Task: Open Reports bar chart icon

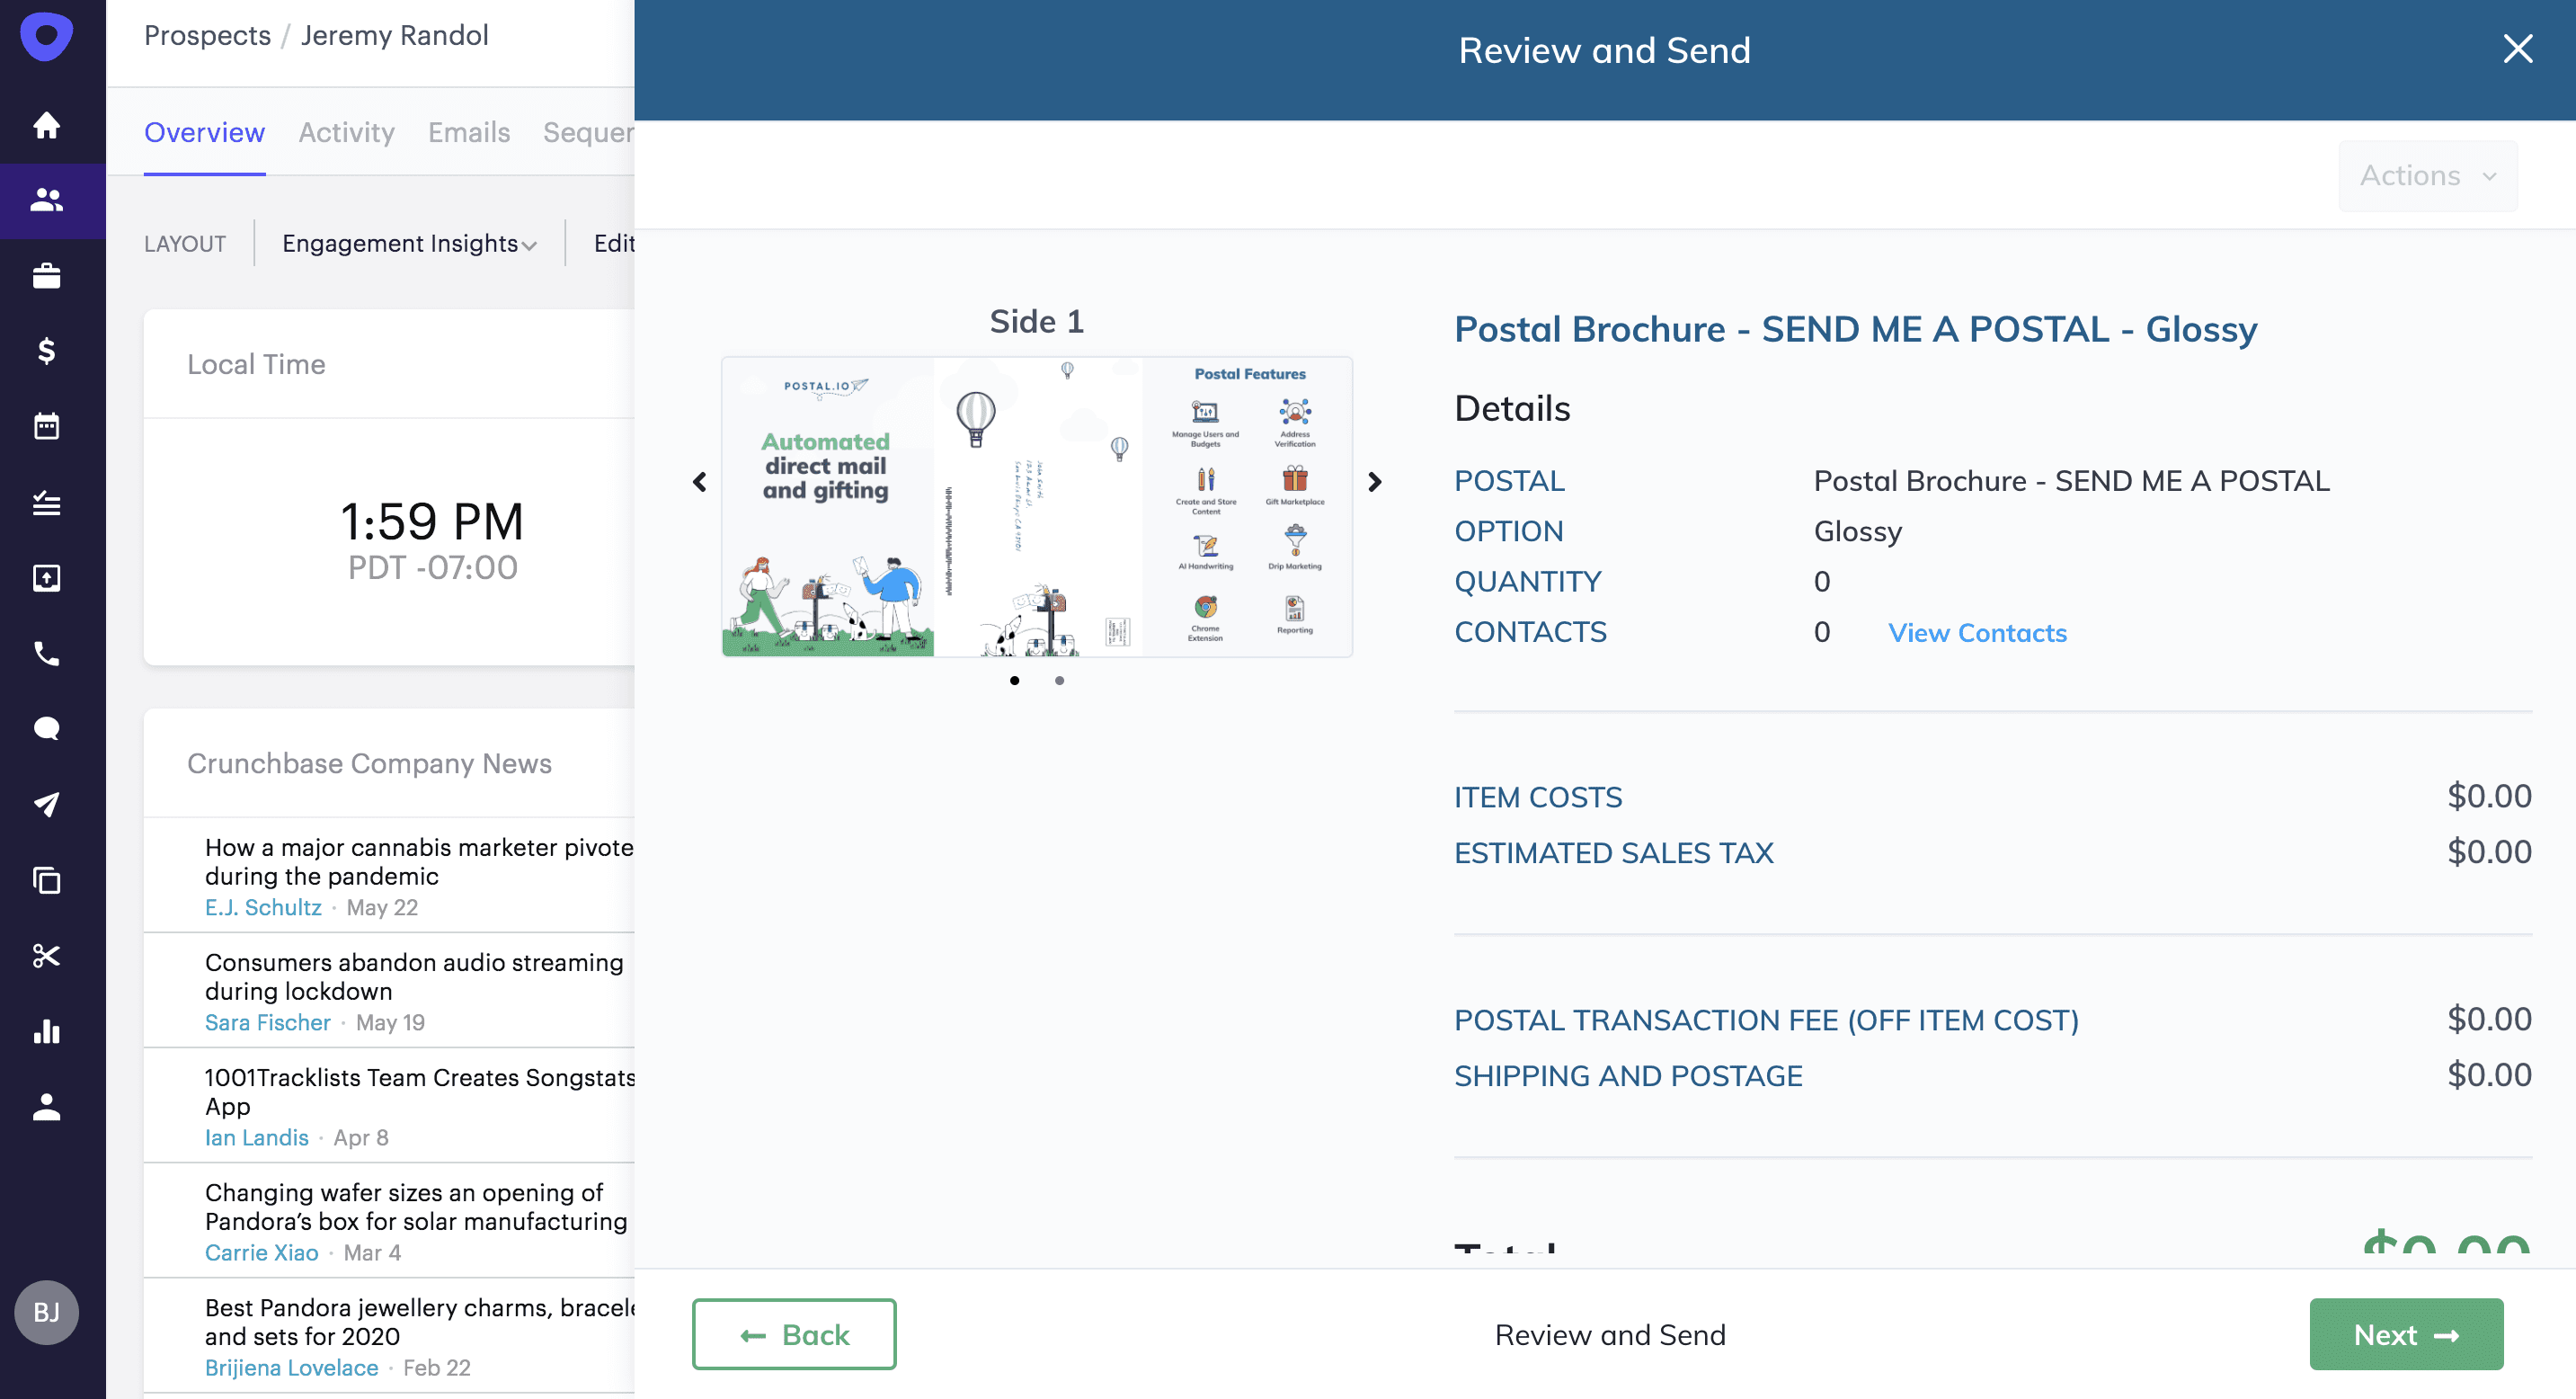Action: coord(46,1031)
